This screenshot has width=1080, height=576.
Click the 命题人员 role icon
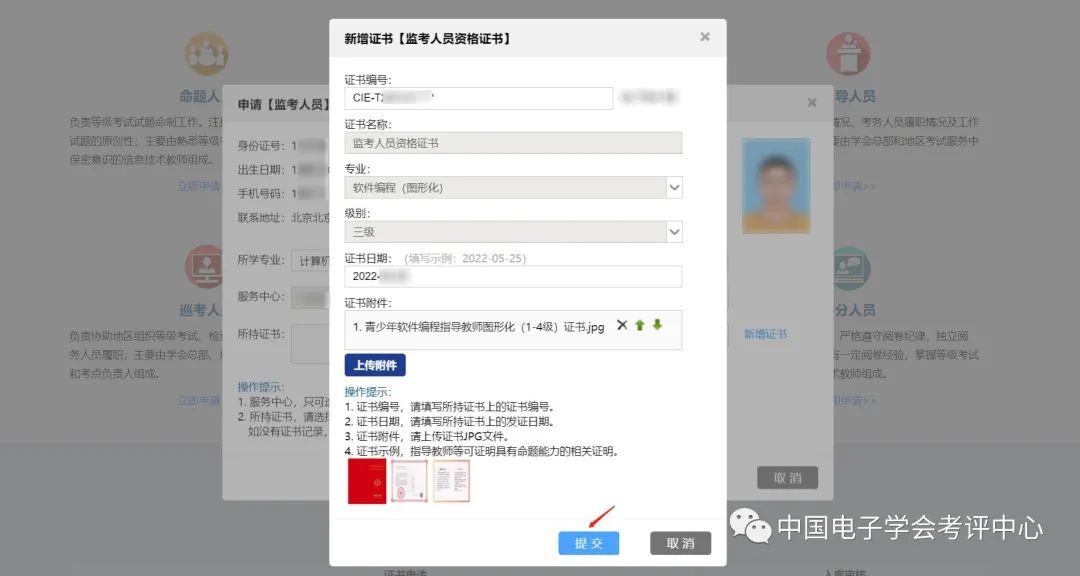pos(206,54)
